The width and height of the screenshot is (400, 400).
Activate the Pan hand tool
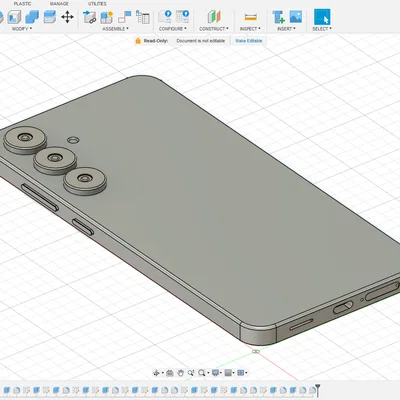click(x=180, y=373)
